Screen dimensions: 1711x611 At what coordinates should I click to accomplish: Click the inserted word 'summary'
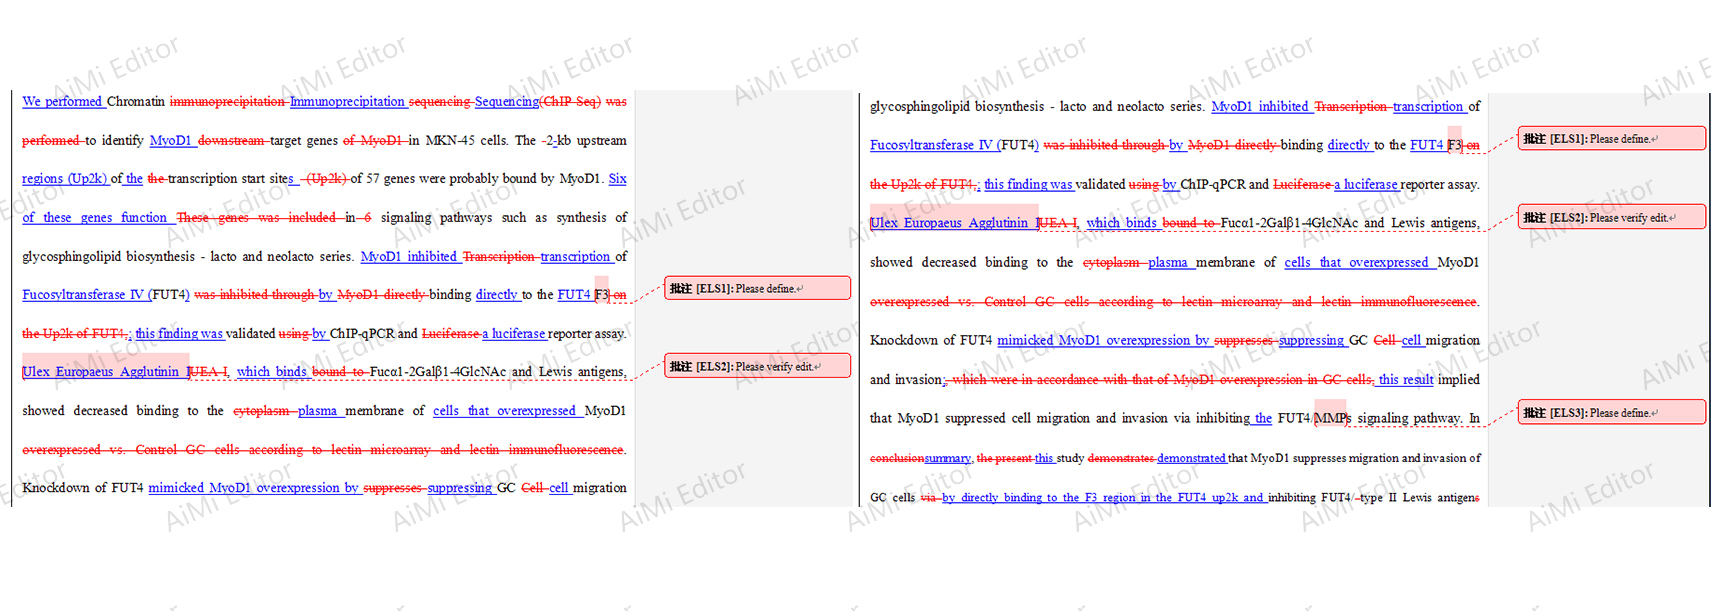pos(948,457)
